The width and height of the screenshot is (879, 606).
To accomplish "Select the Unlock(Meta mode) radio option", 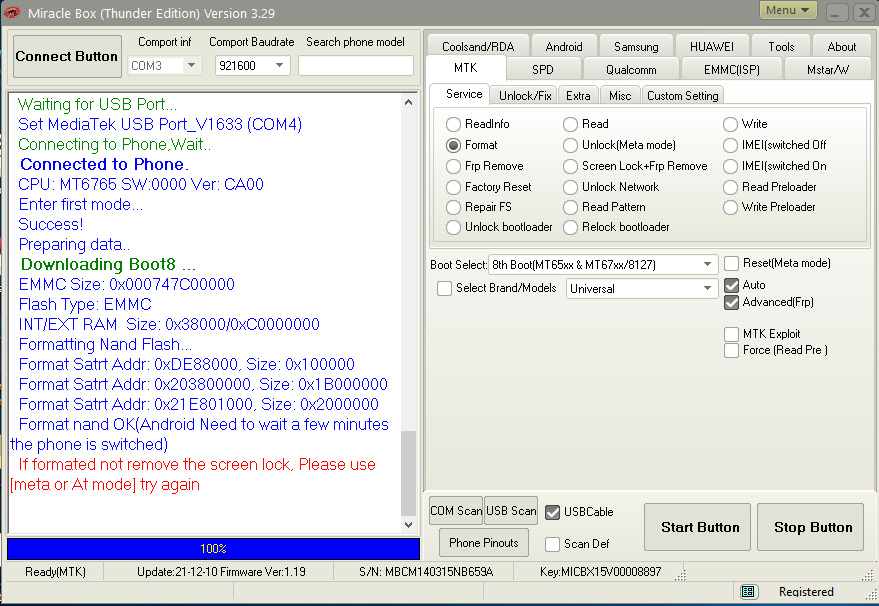I will [x=570, y=145].
